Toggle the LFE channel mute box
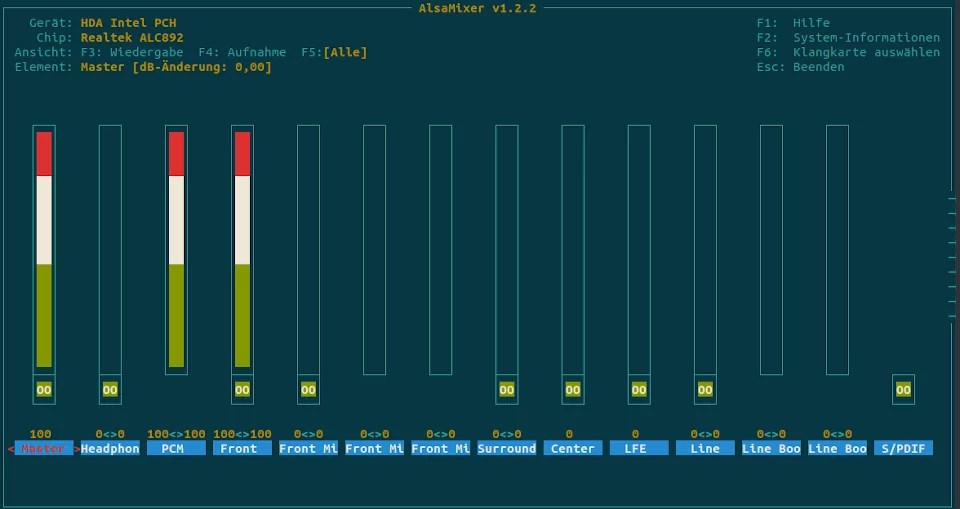960x509 pixels. pyautogui.click(x=639, y=390)
